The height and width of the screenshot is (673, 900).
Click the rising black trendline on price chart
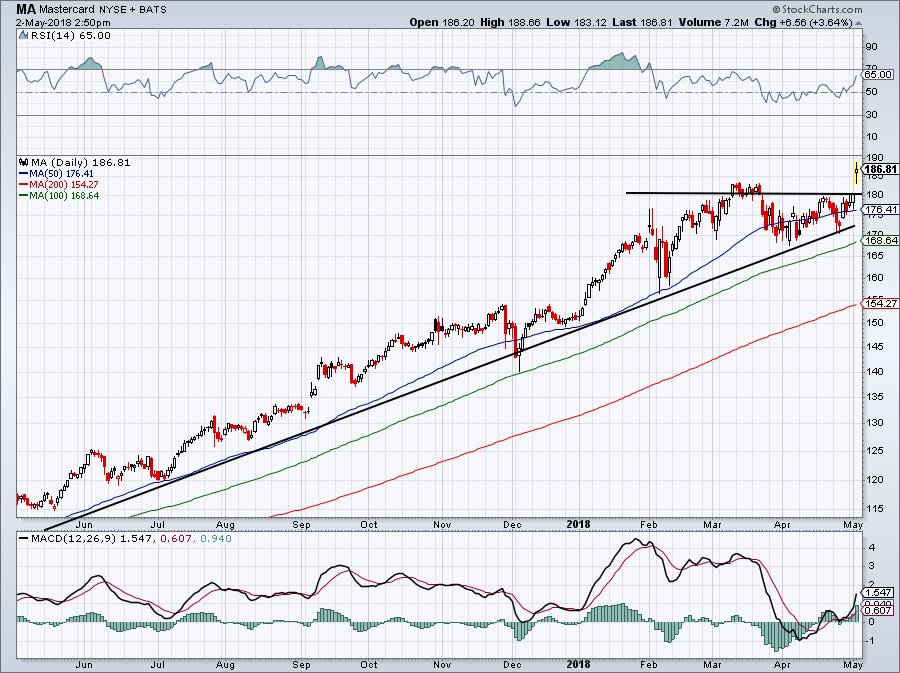coord(449,379)
